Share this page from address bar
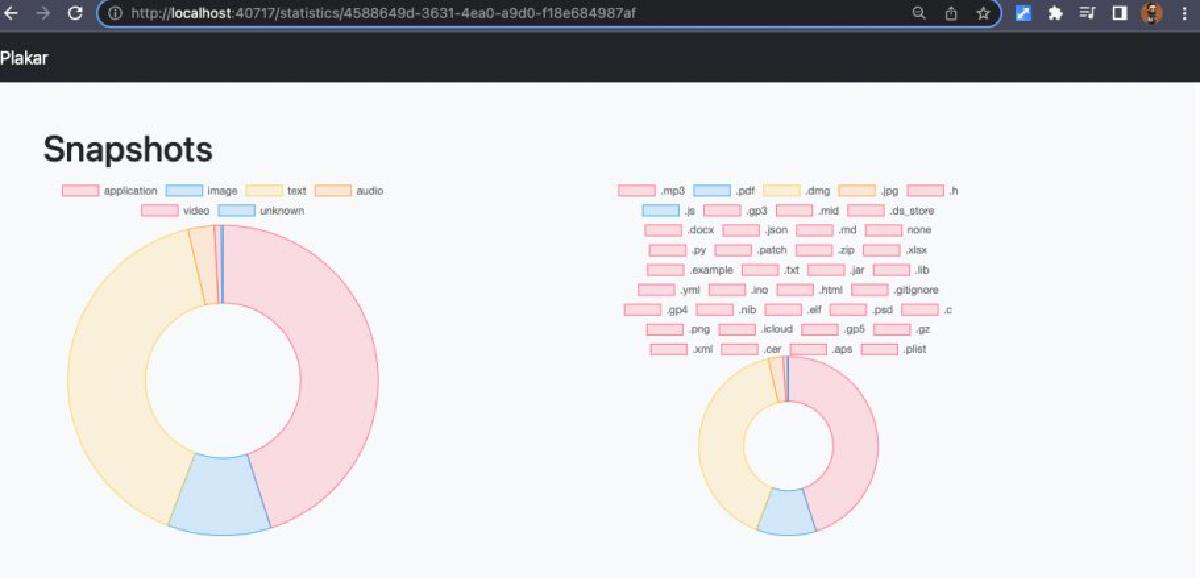The height and width of the screenshot is (578, 1200). [x=951, y=14]
